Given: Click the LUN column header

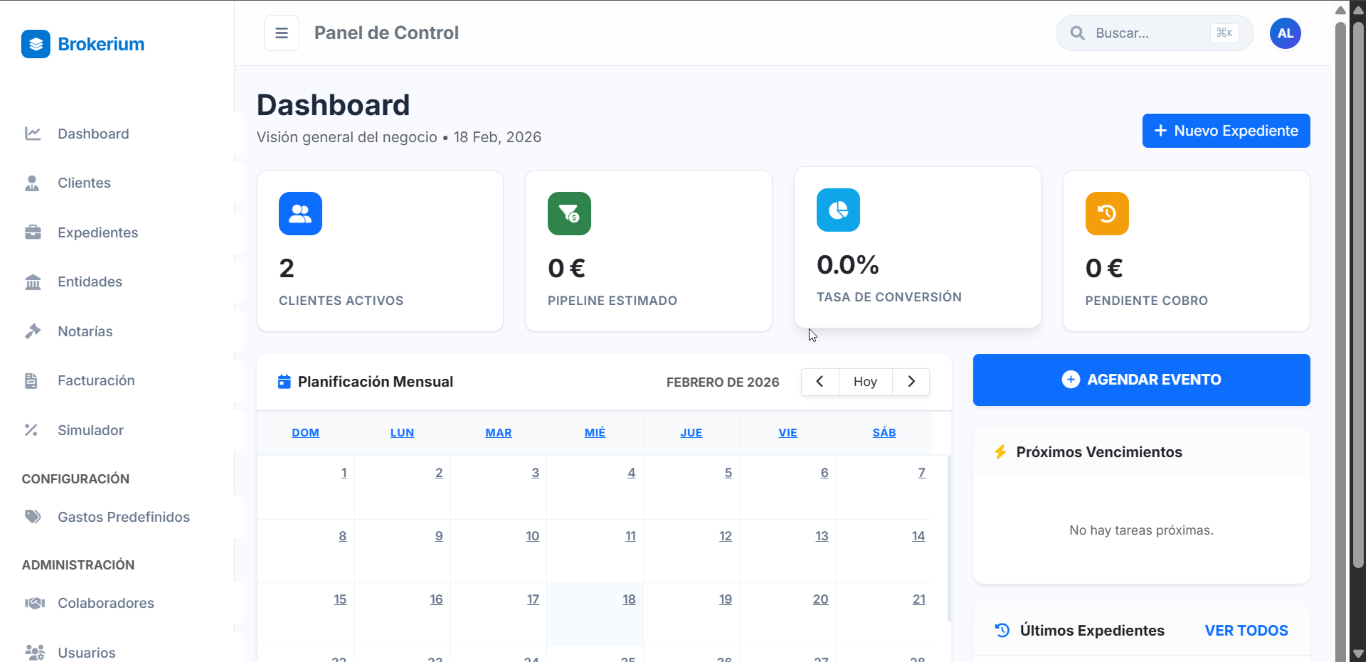Looking at the screenshot, I should (402, 433).
